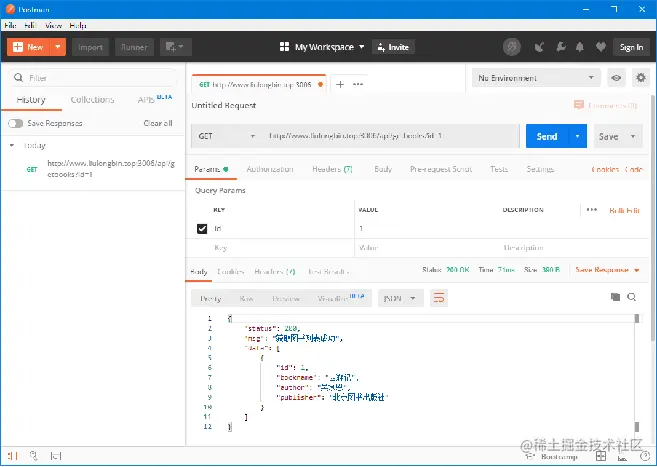Click the find and replace icon in status bar
This screenshot has height=467, width=657.
click(34, 456)
